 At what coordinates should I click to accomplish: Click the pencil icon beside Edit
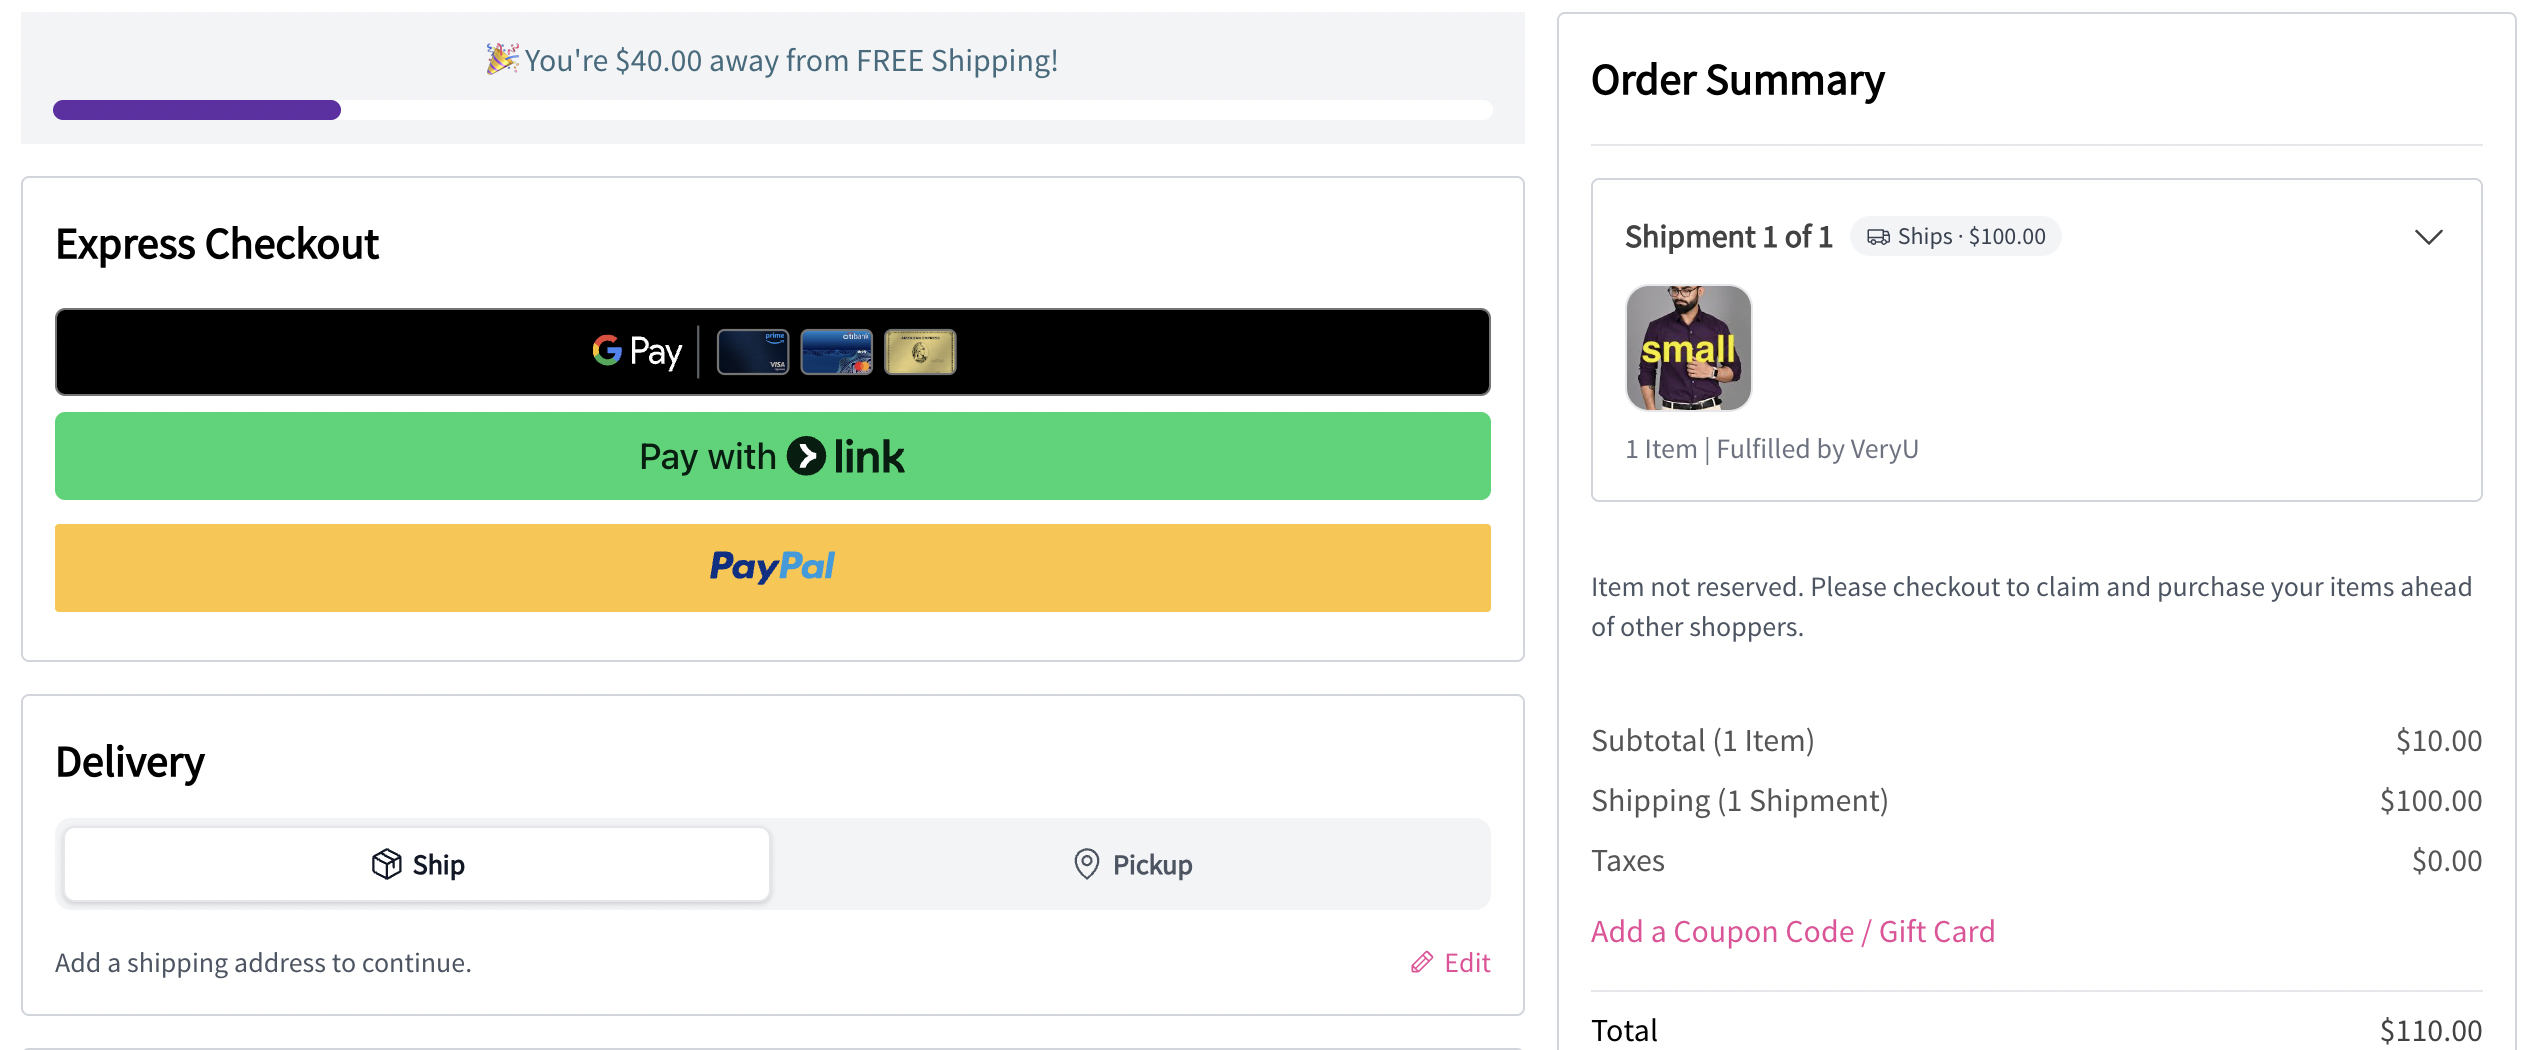tap(1422, 962)
